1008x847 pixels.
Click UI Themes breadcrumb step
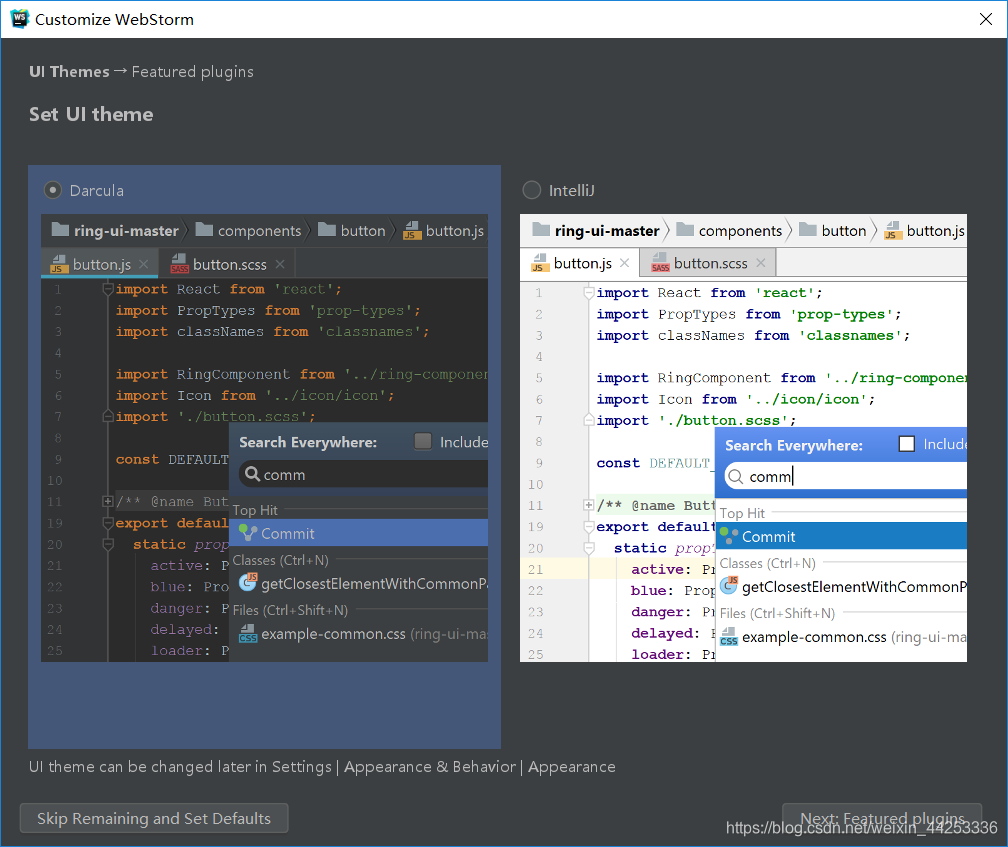point(69,71)
